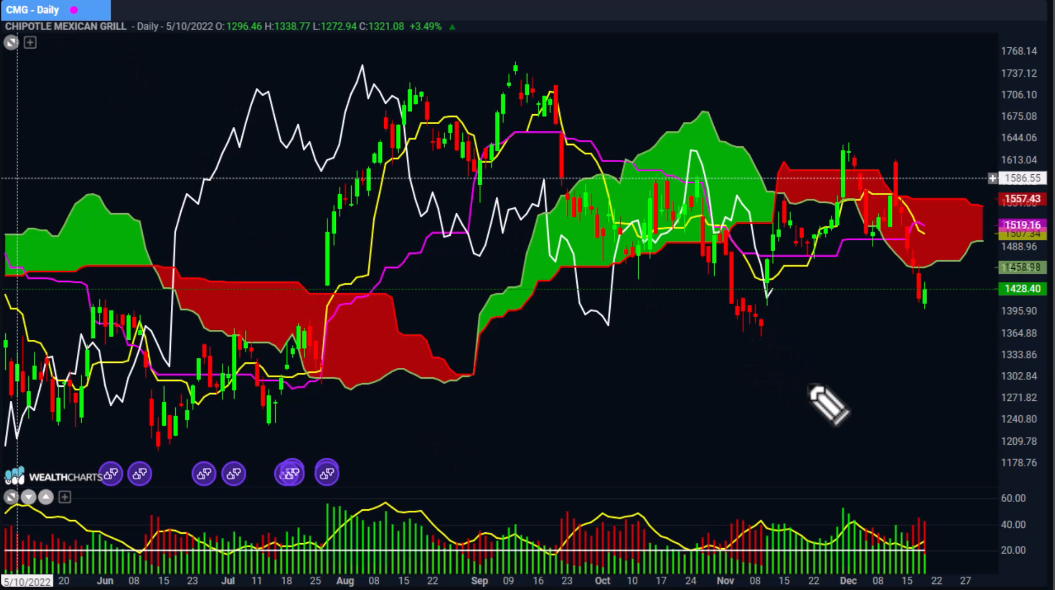Maximize the lower indicator panel

pyautogui.click(x=11, y=497)
